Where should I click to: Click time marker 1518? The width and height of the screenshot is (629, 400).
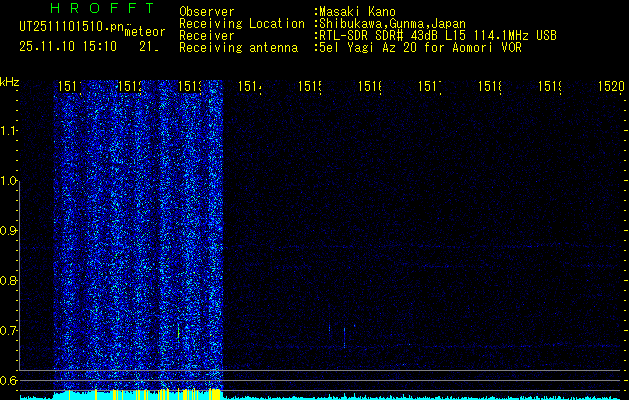click(490, 86)
